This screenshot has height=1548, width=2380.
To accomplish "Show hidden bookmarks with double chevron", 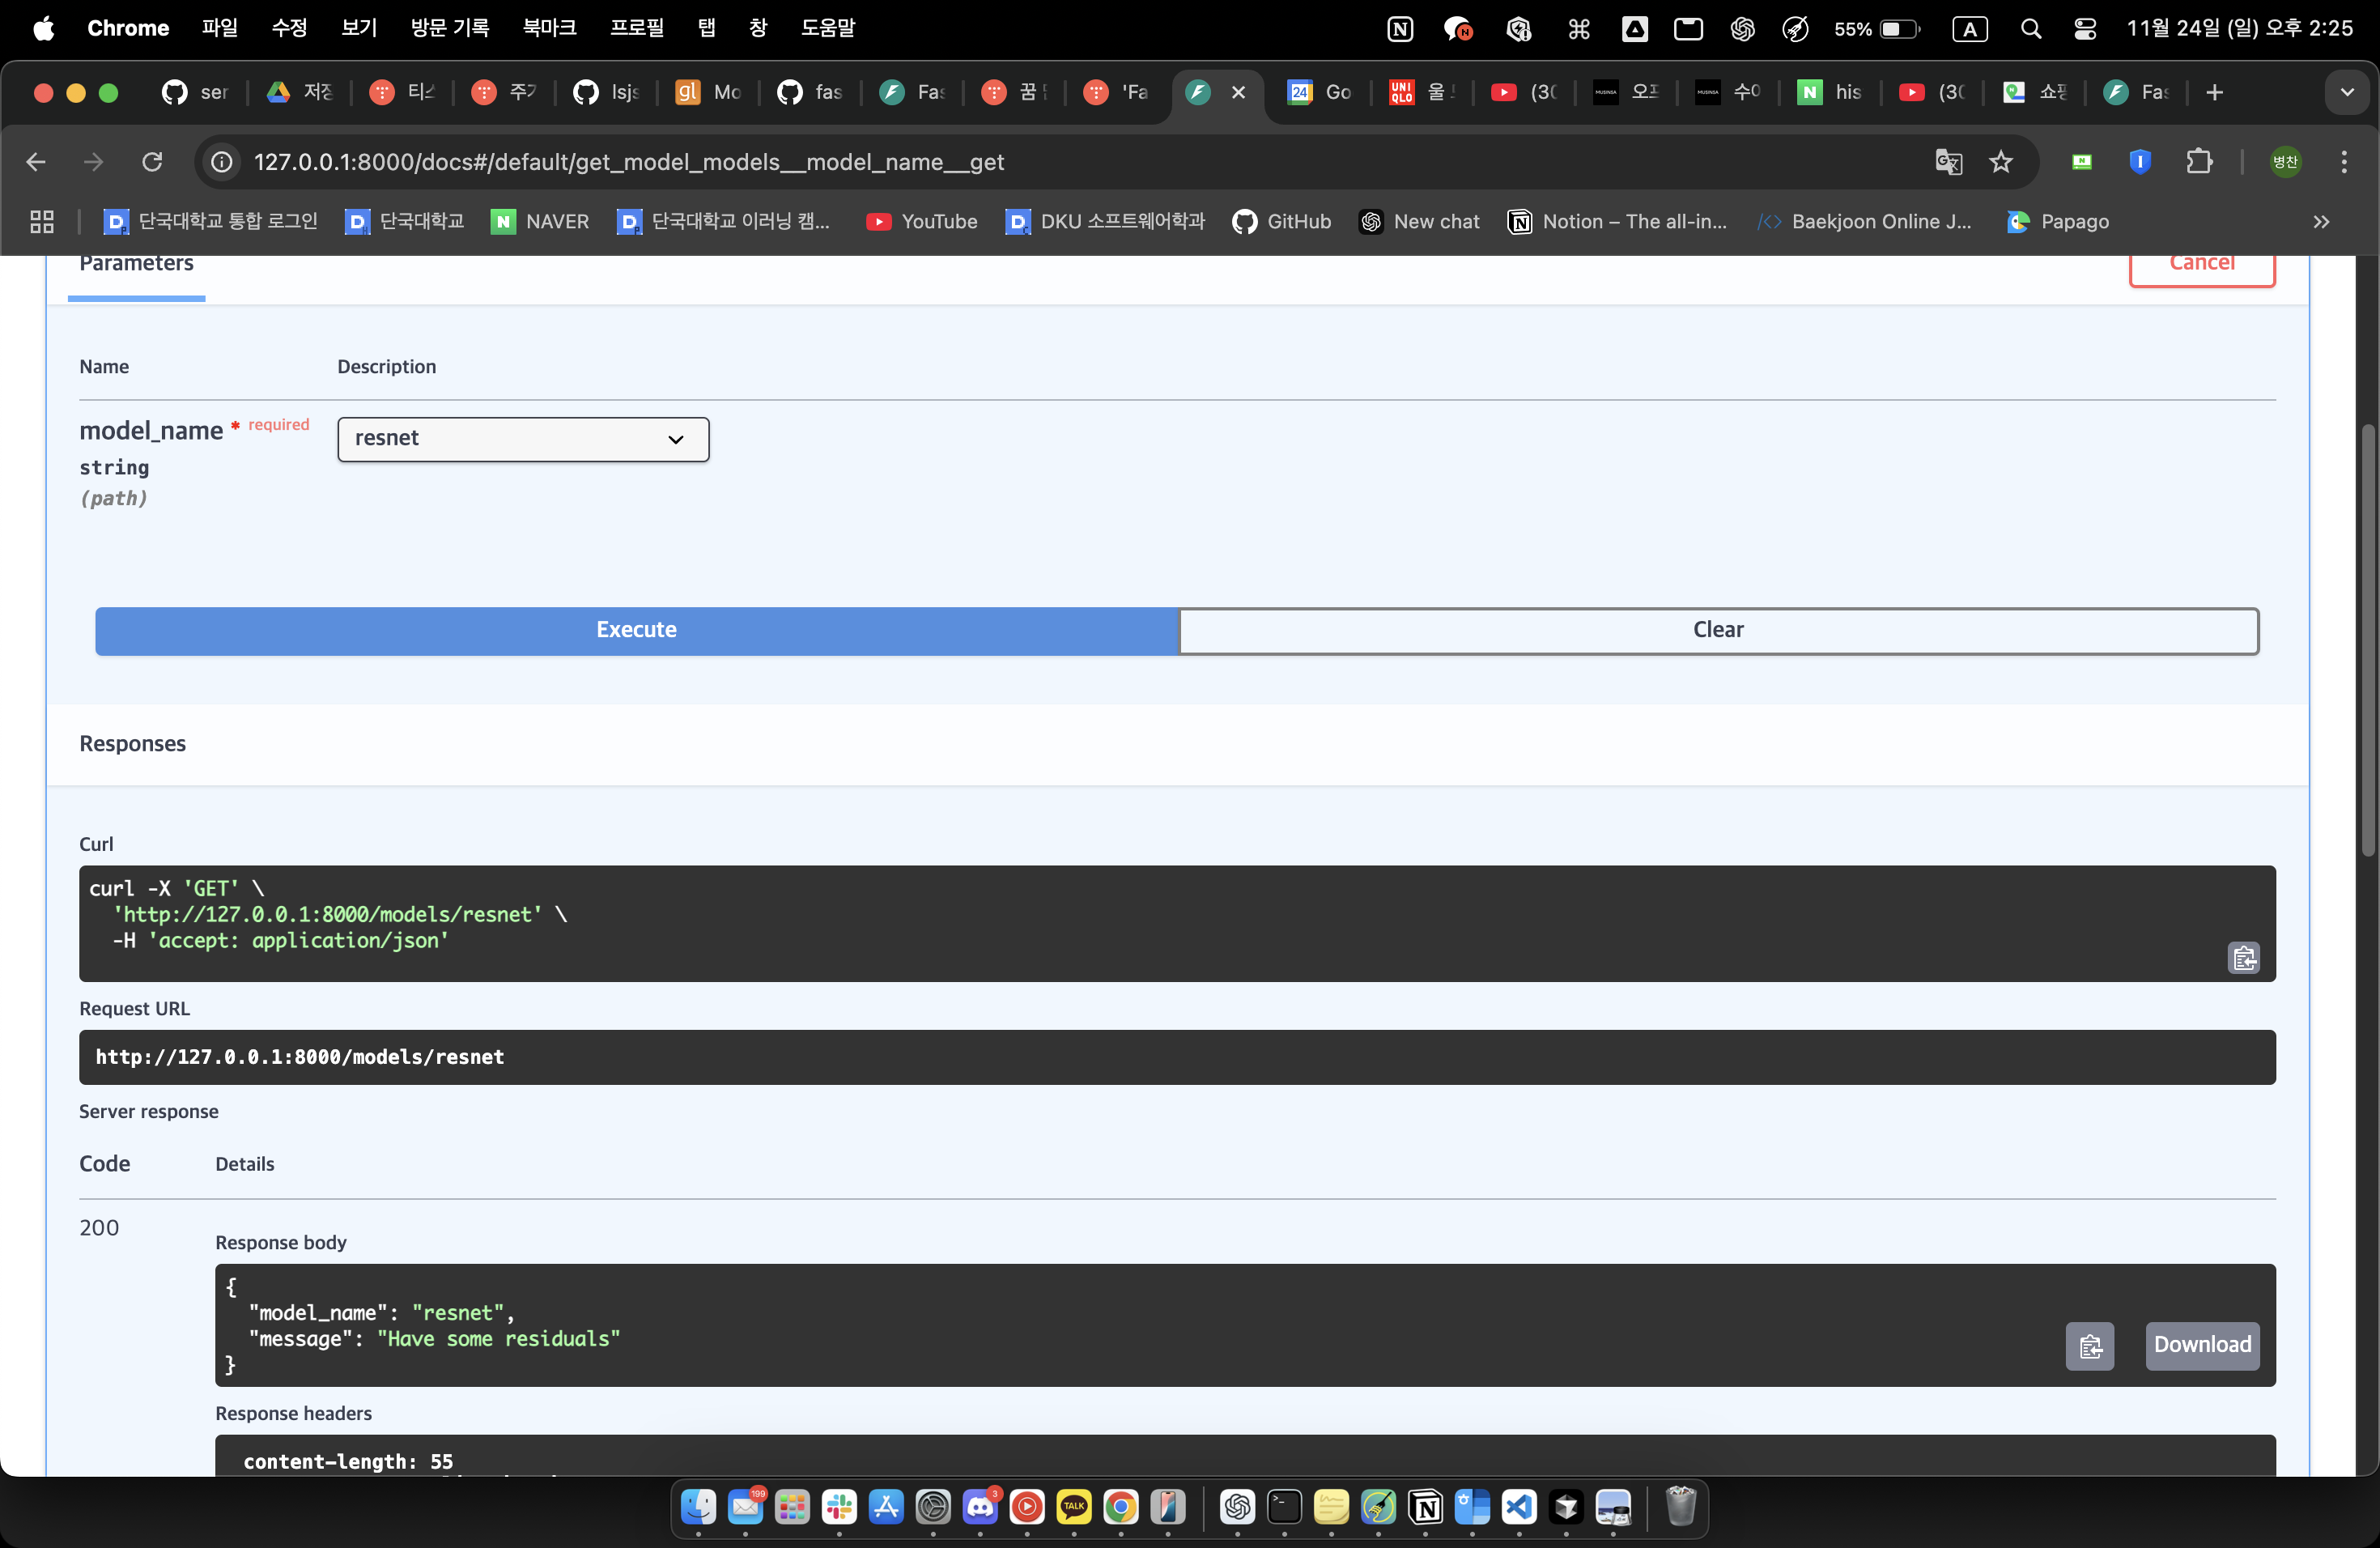I will [2321, 222].
